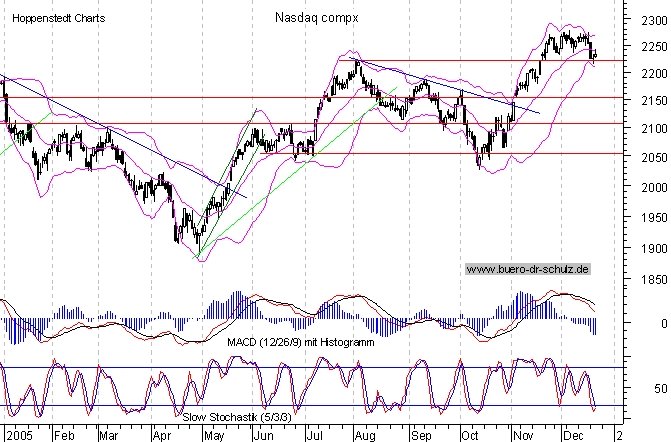This screenshot has height=442, width=671.
Task: Click the 1900 price axis value
Action: pyautogui.click(x=654, y=249)
